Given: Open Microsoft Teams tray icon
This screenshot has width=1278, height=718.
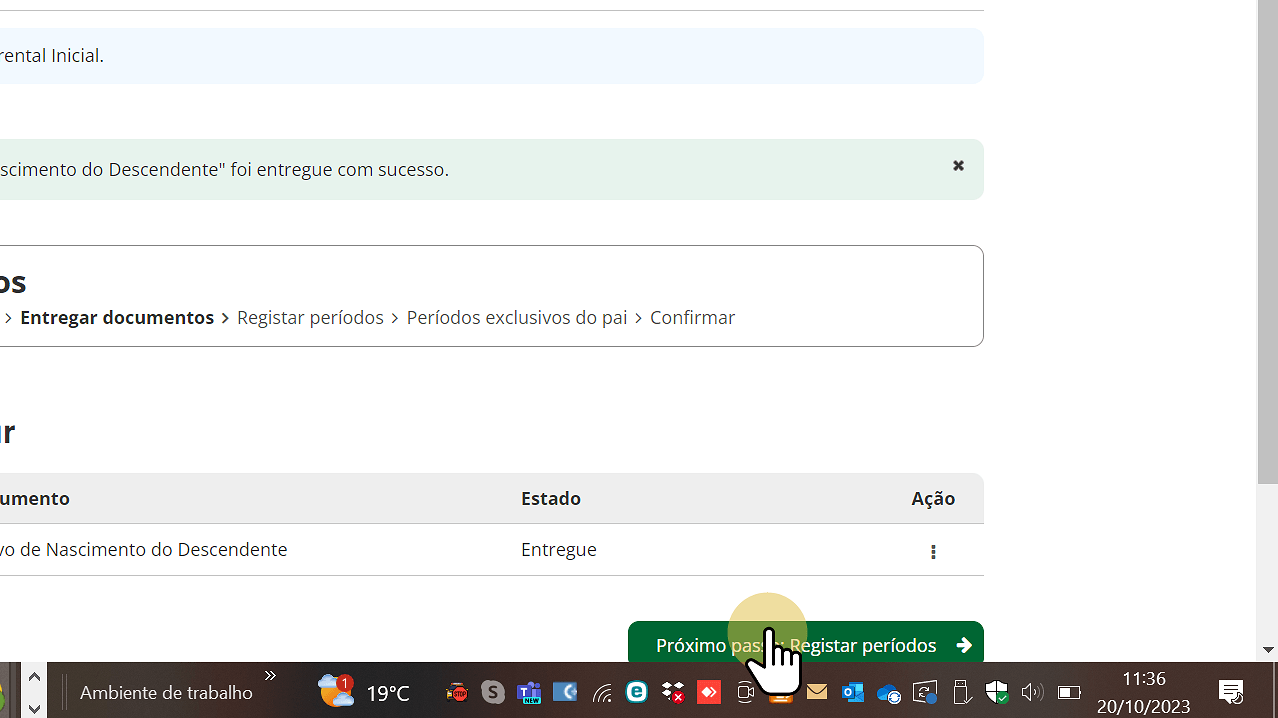Looking at the screenshot, I should 529,692.
